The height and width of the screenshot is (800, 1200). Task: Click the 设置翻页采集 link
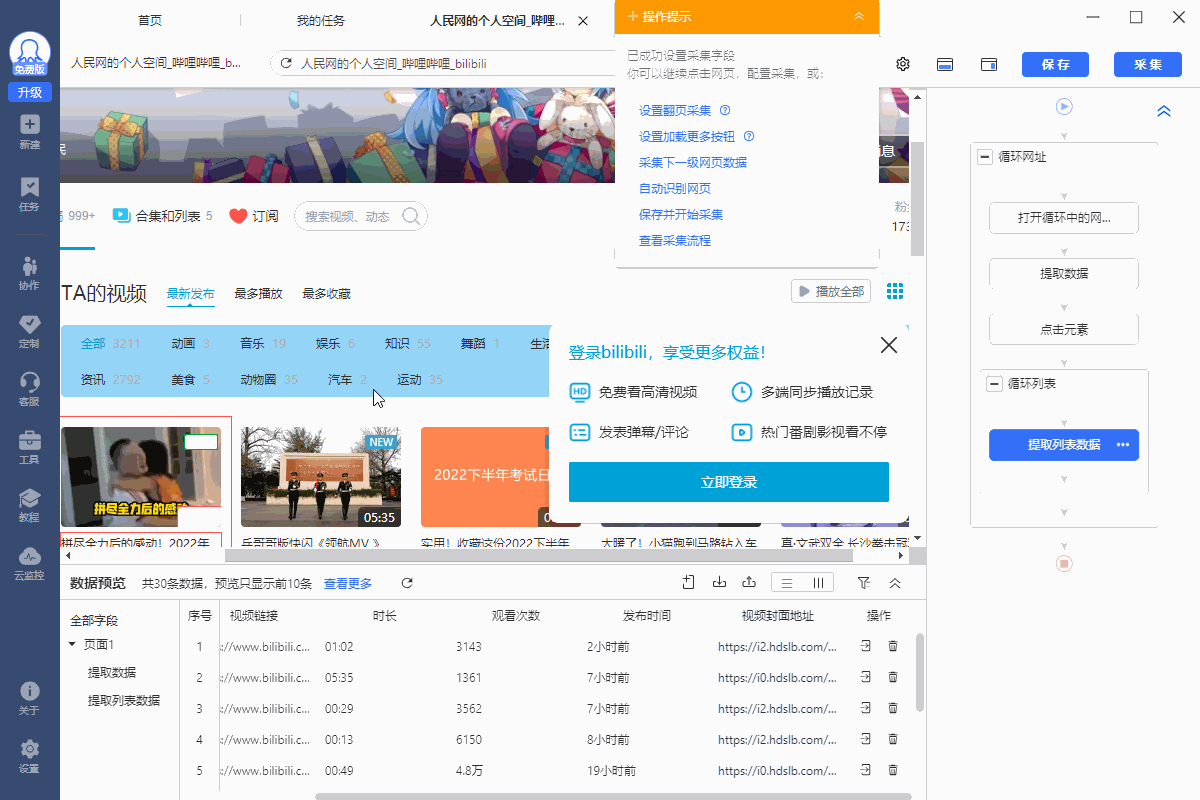[x=675, y=110]
